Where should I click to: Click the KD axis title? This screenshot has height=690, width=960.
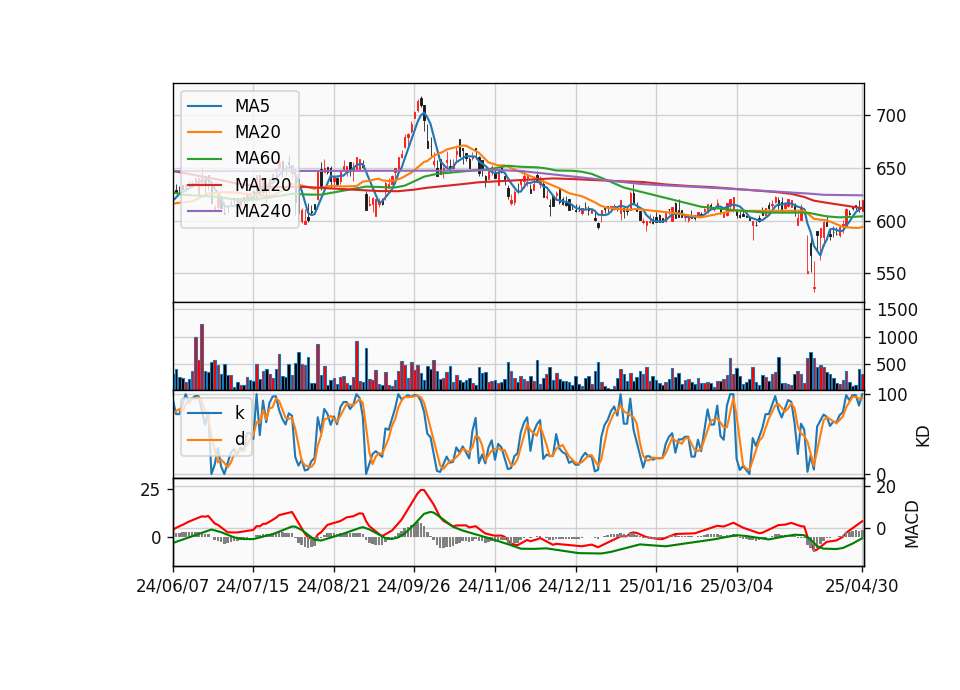(x=923, y=437)
